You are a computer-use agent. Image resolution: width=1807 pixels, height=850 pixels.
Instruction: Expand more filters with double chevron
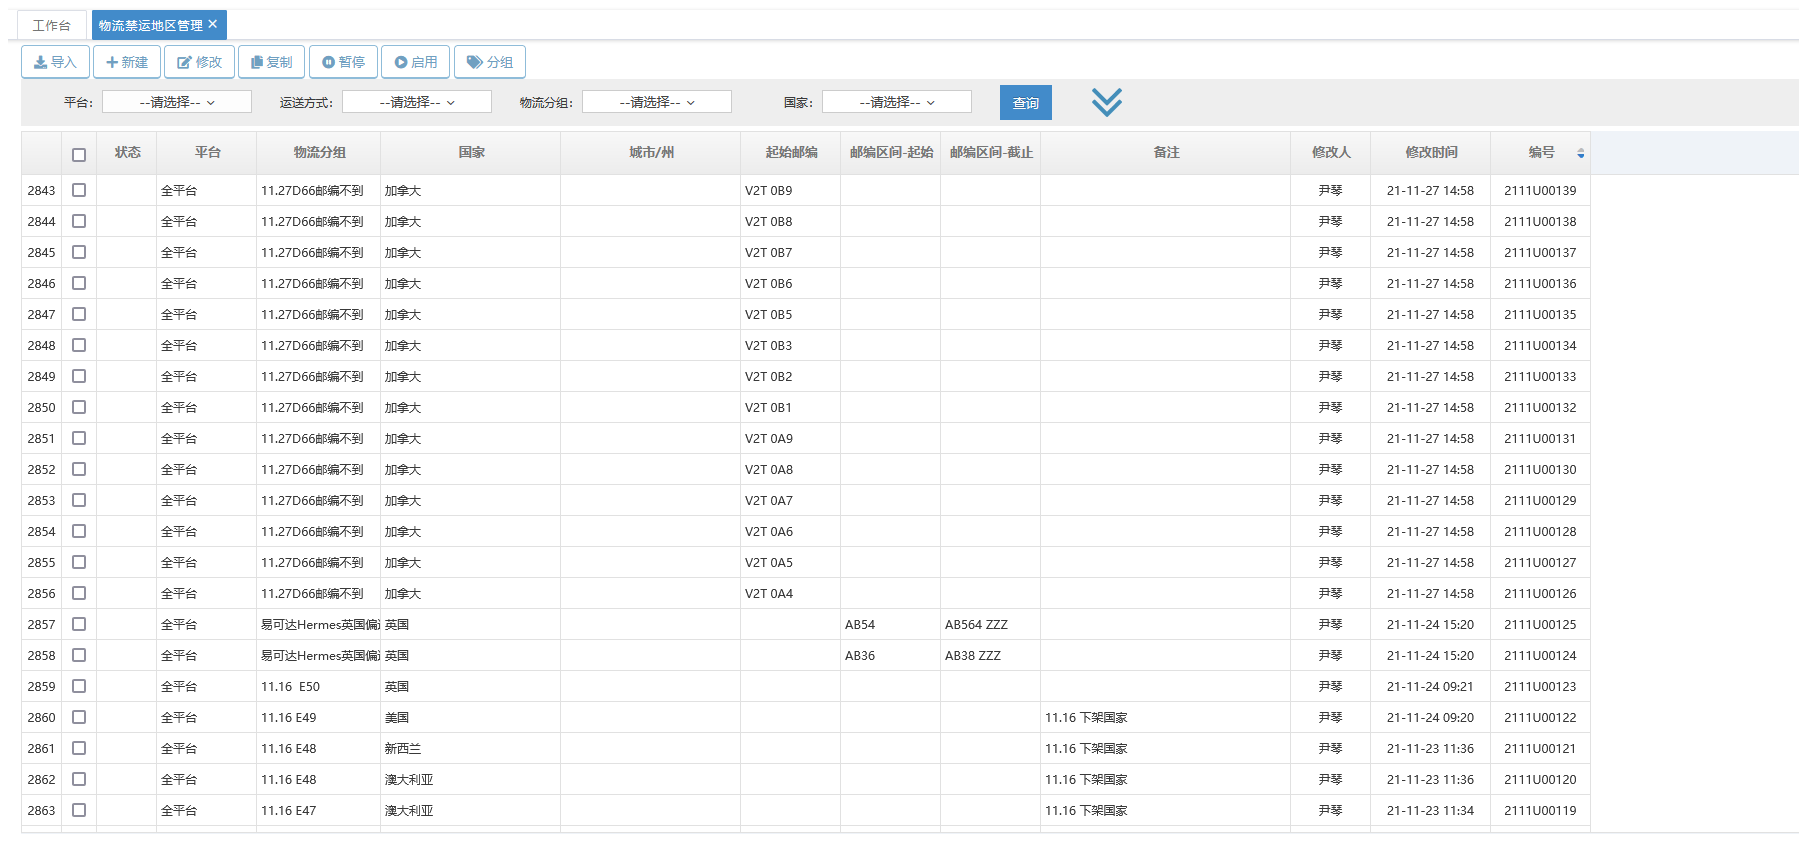click(1106, 102)
